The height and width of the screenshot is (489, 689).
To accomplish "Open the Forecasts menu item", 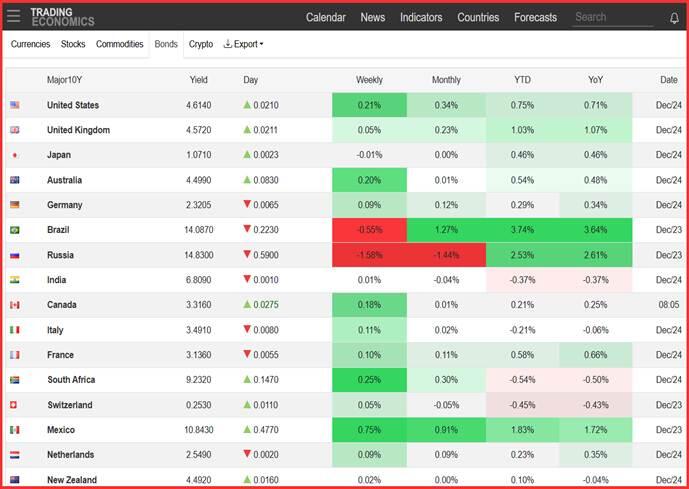I will click(x=535, y=17).
